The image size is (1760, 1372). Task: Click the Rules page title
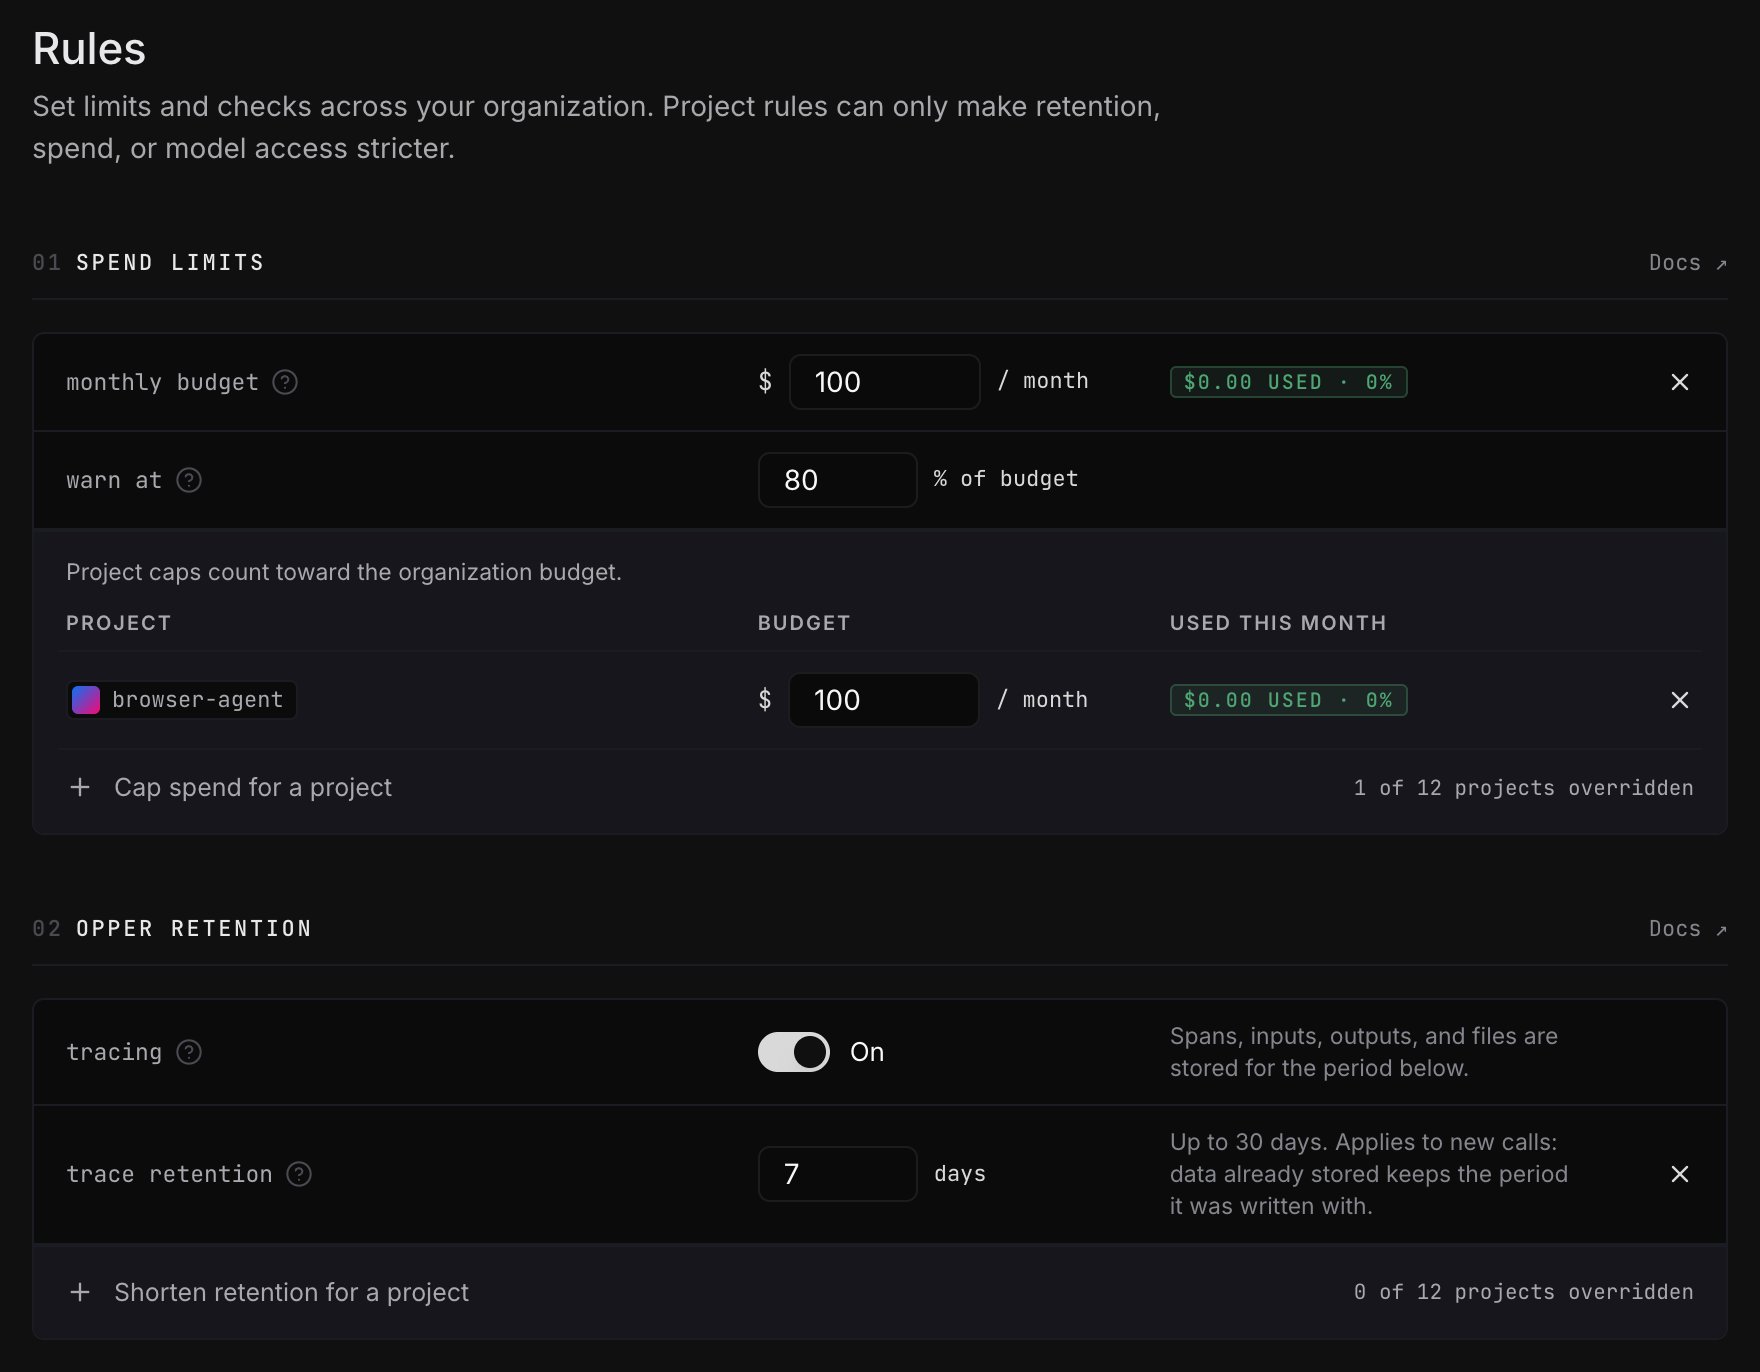89,49
